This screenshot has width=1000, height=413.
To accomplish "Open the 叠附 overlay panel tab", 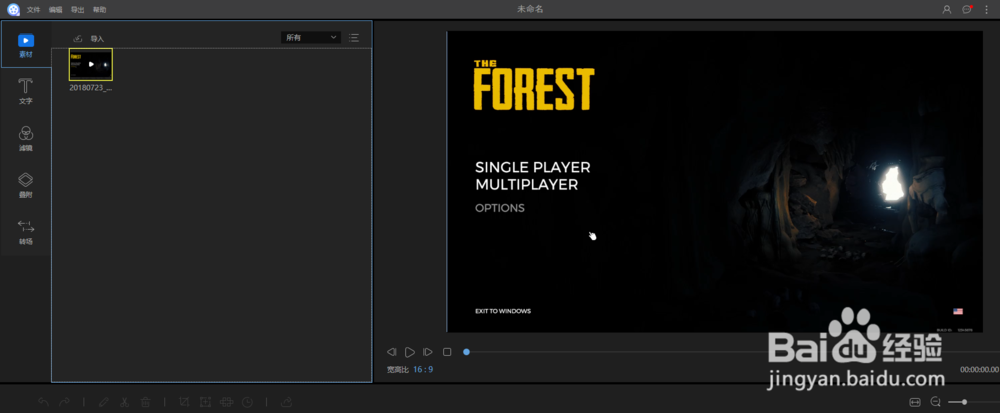I will point(26,185).
